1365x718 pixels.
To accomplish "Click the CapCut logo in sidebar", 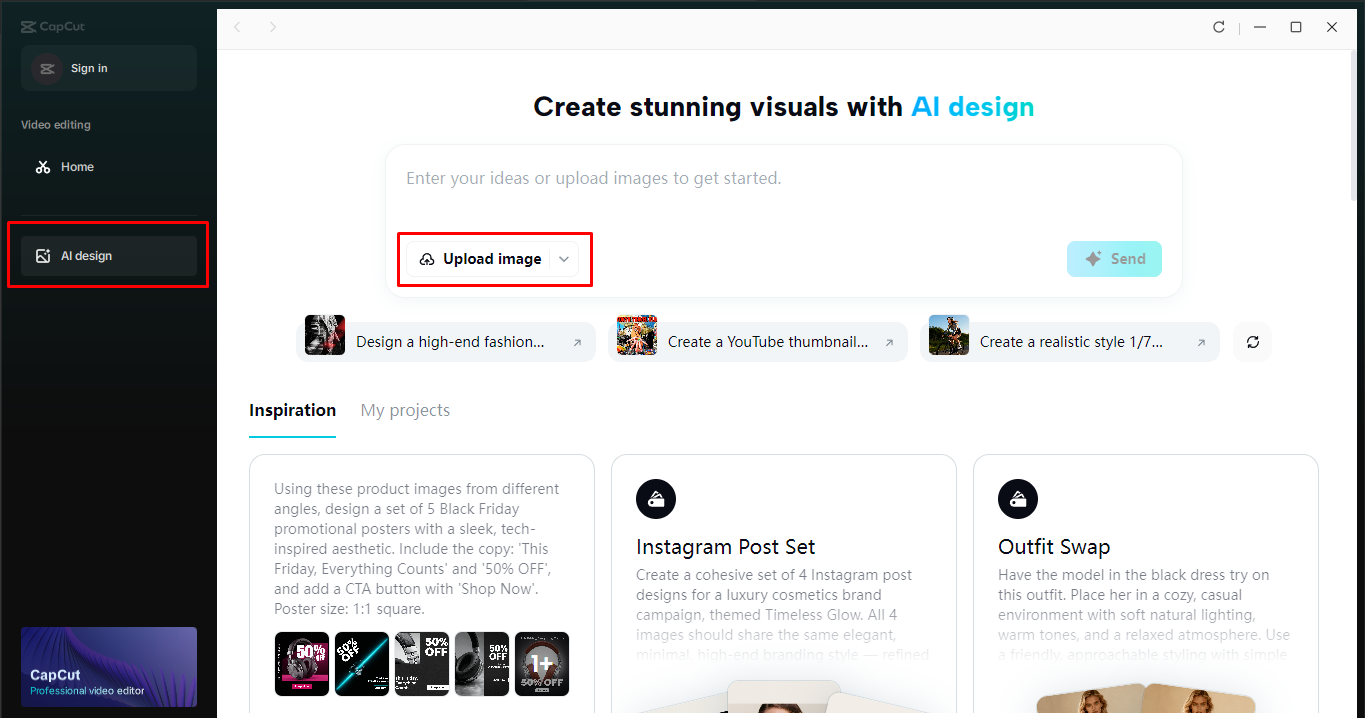I will 53,27.
